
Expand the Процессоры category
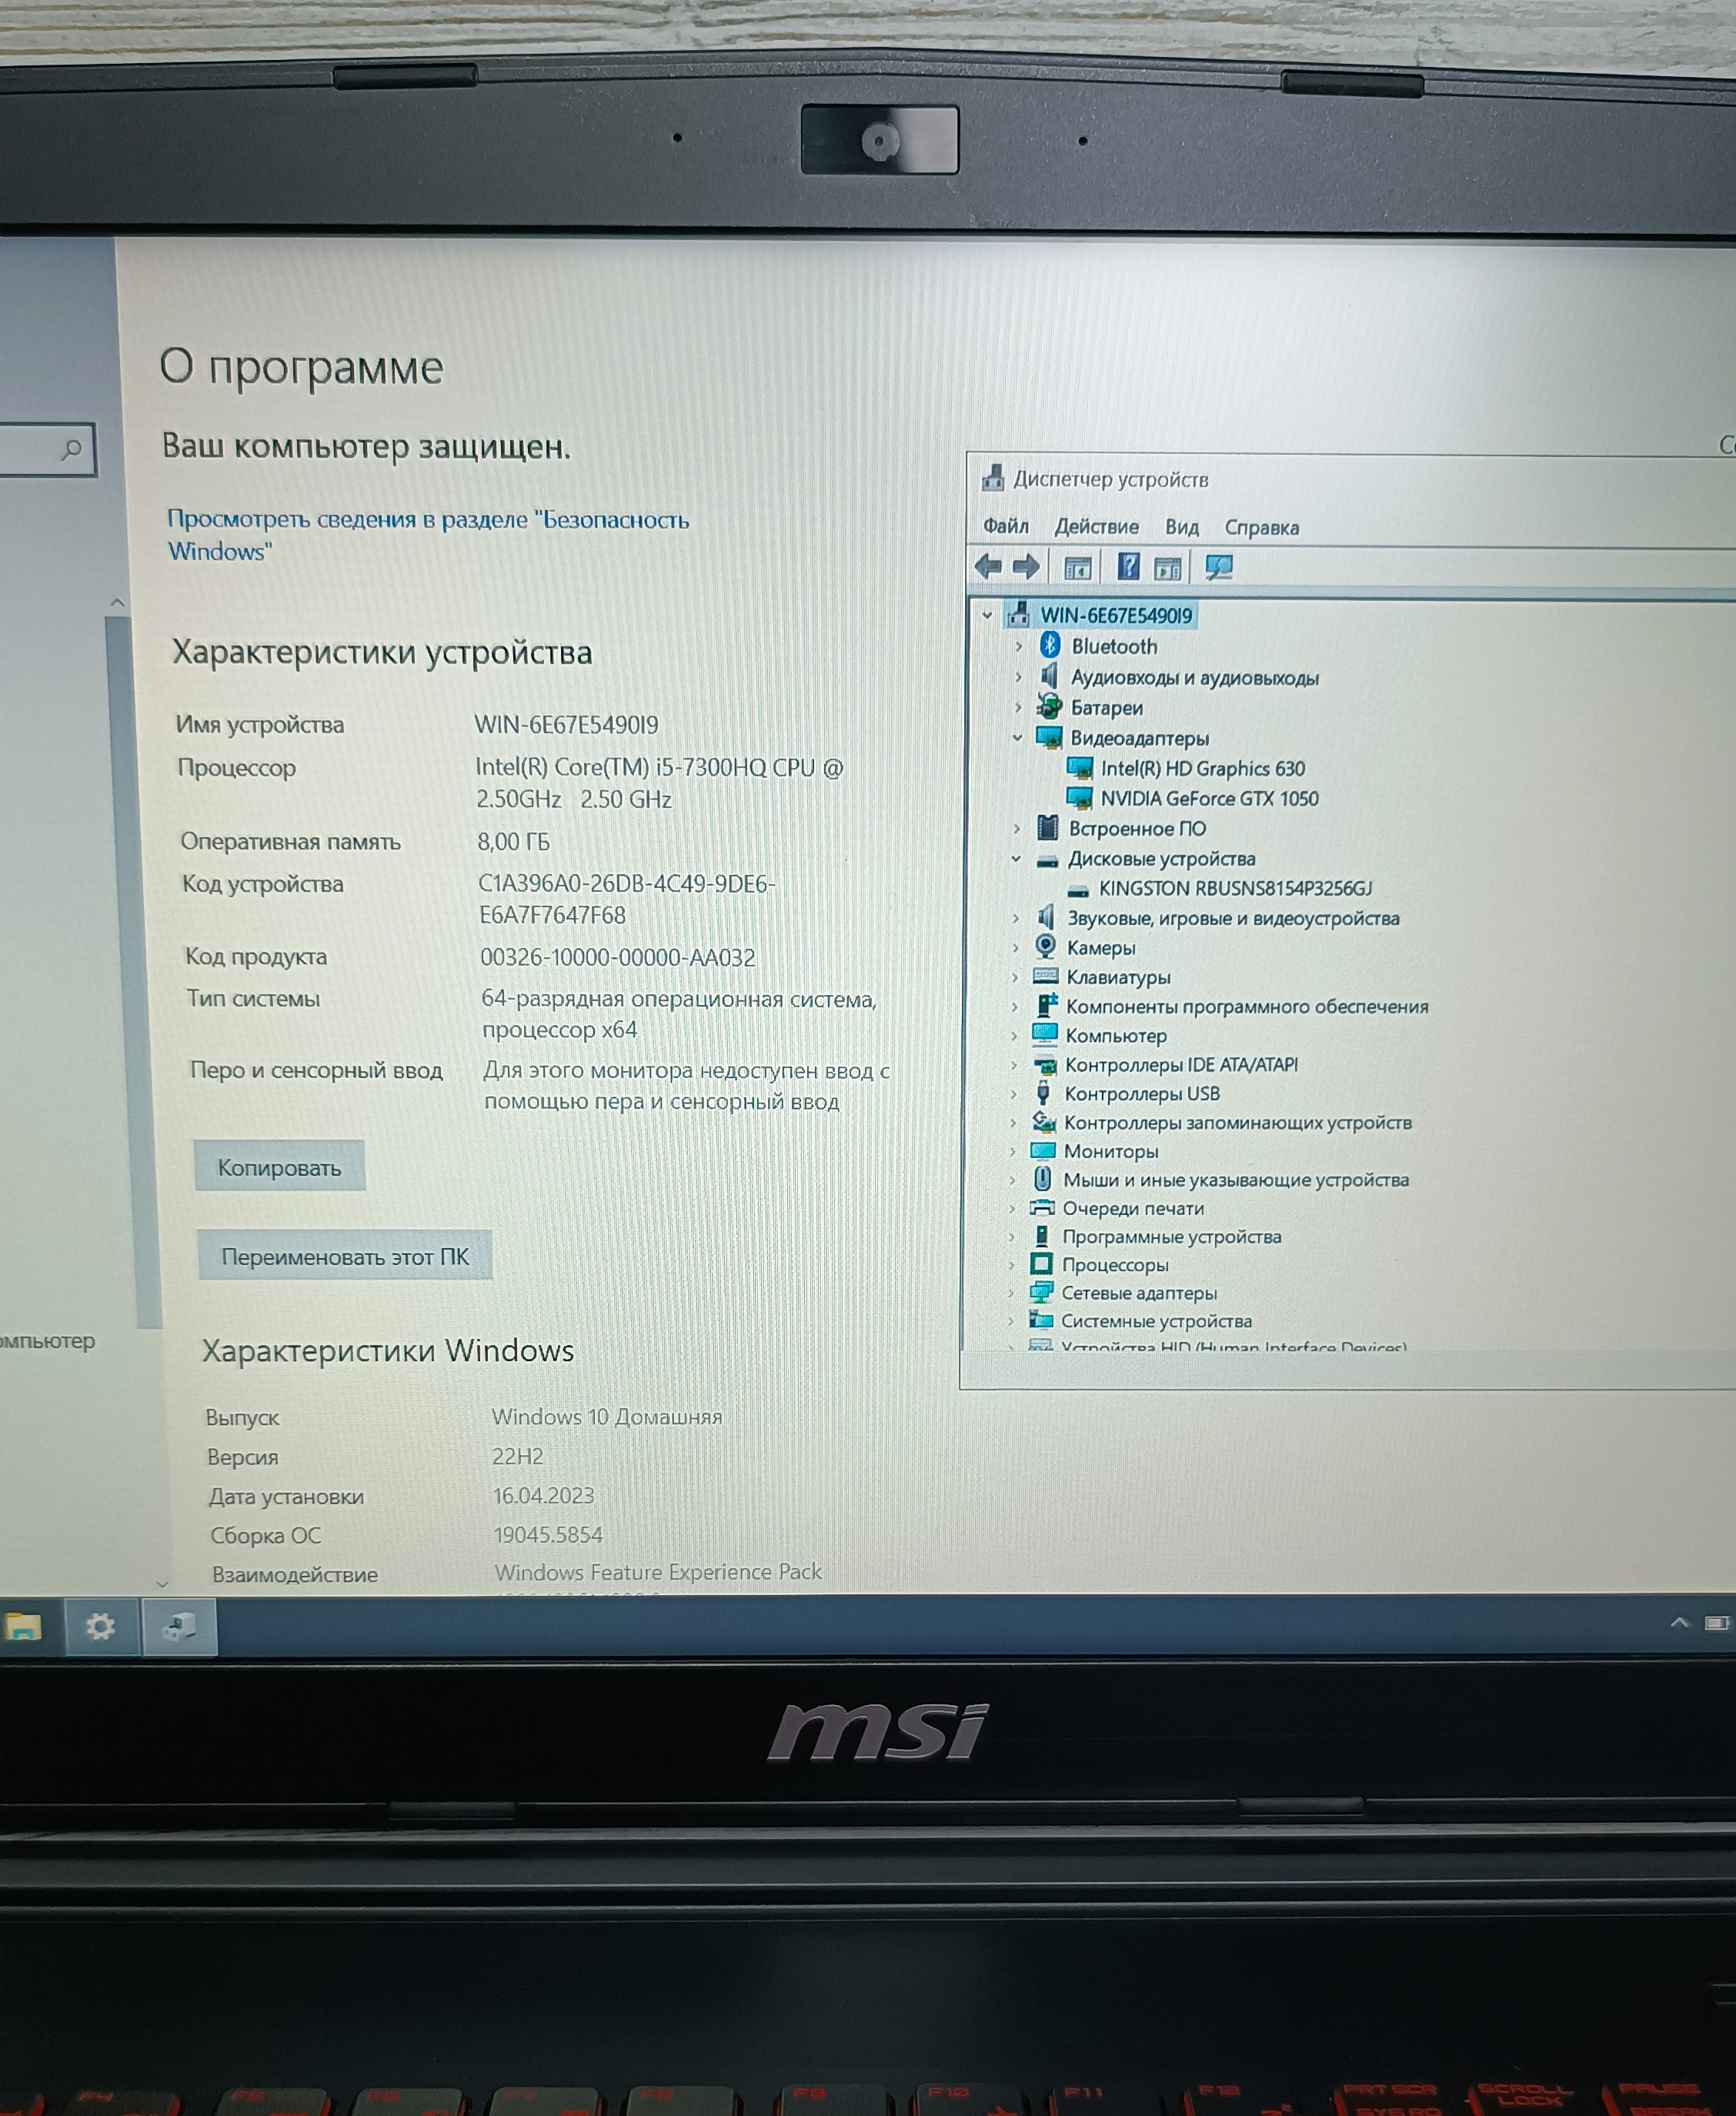tap(1011, 1265)
